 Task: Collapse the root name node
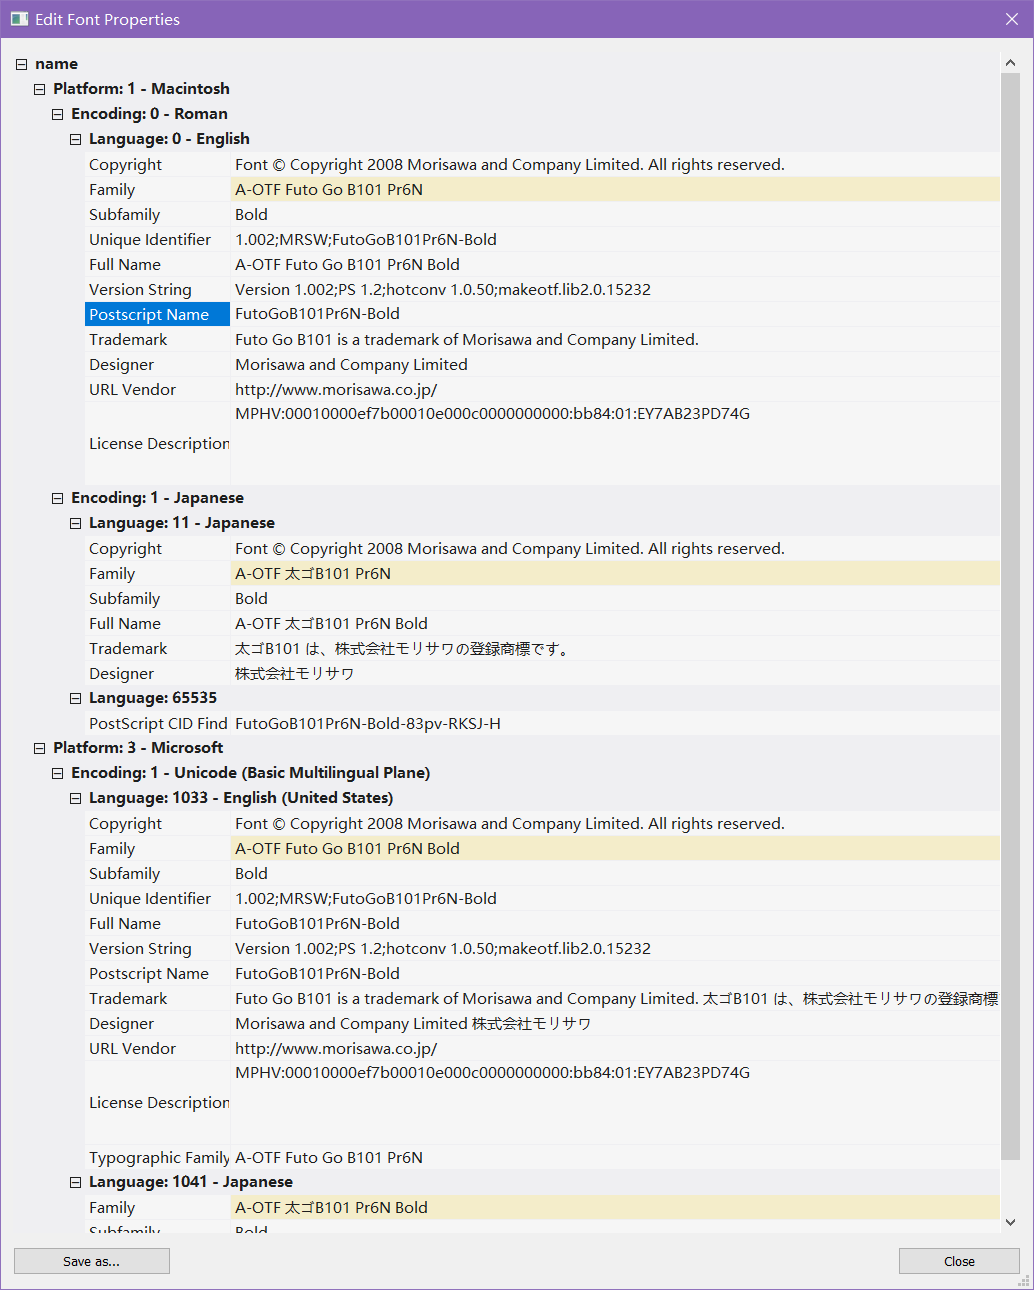(x=21, y=64)
